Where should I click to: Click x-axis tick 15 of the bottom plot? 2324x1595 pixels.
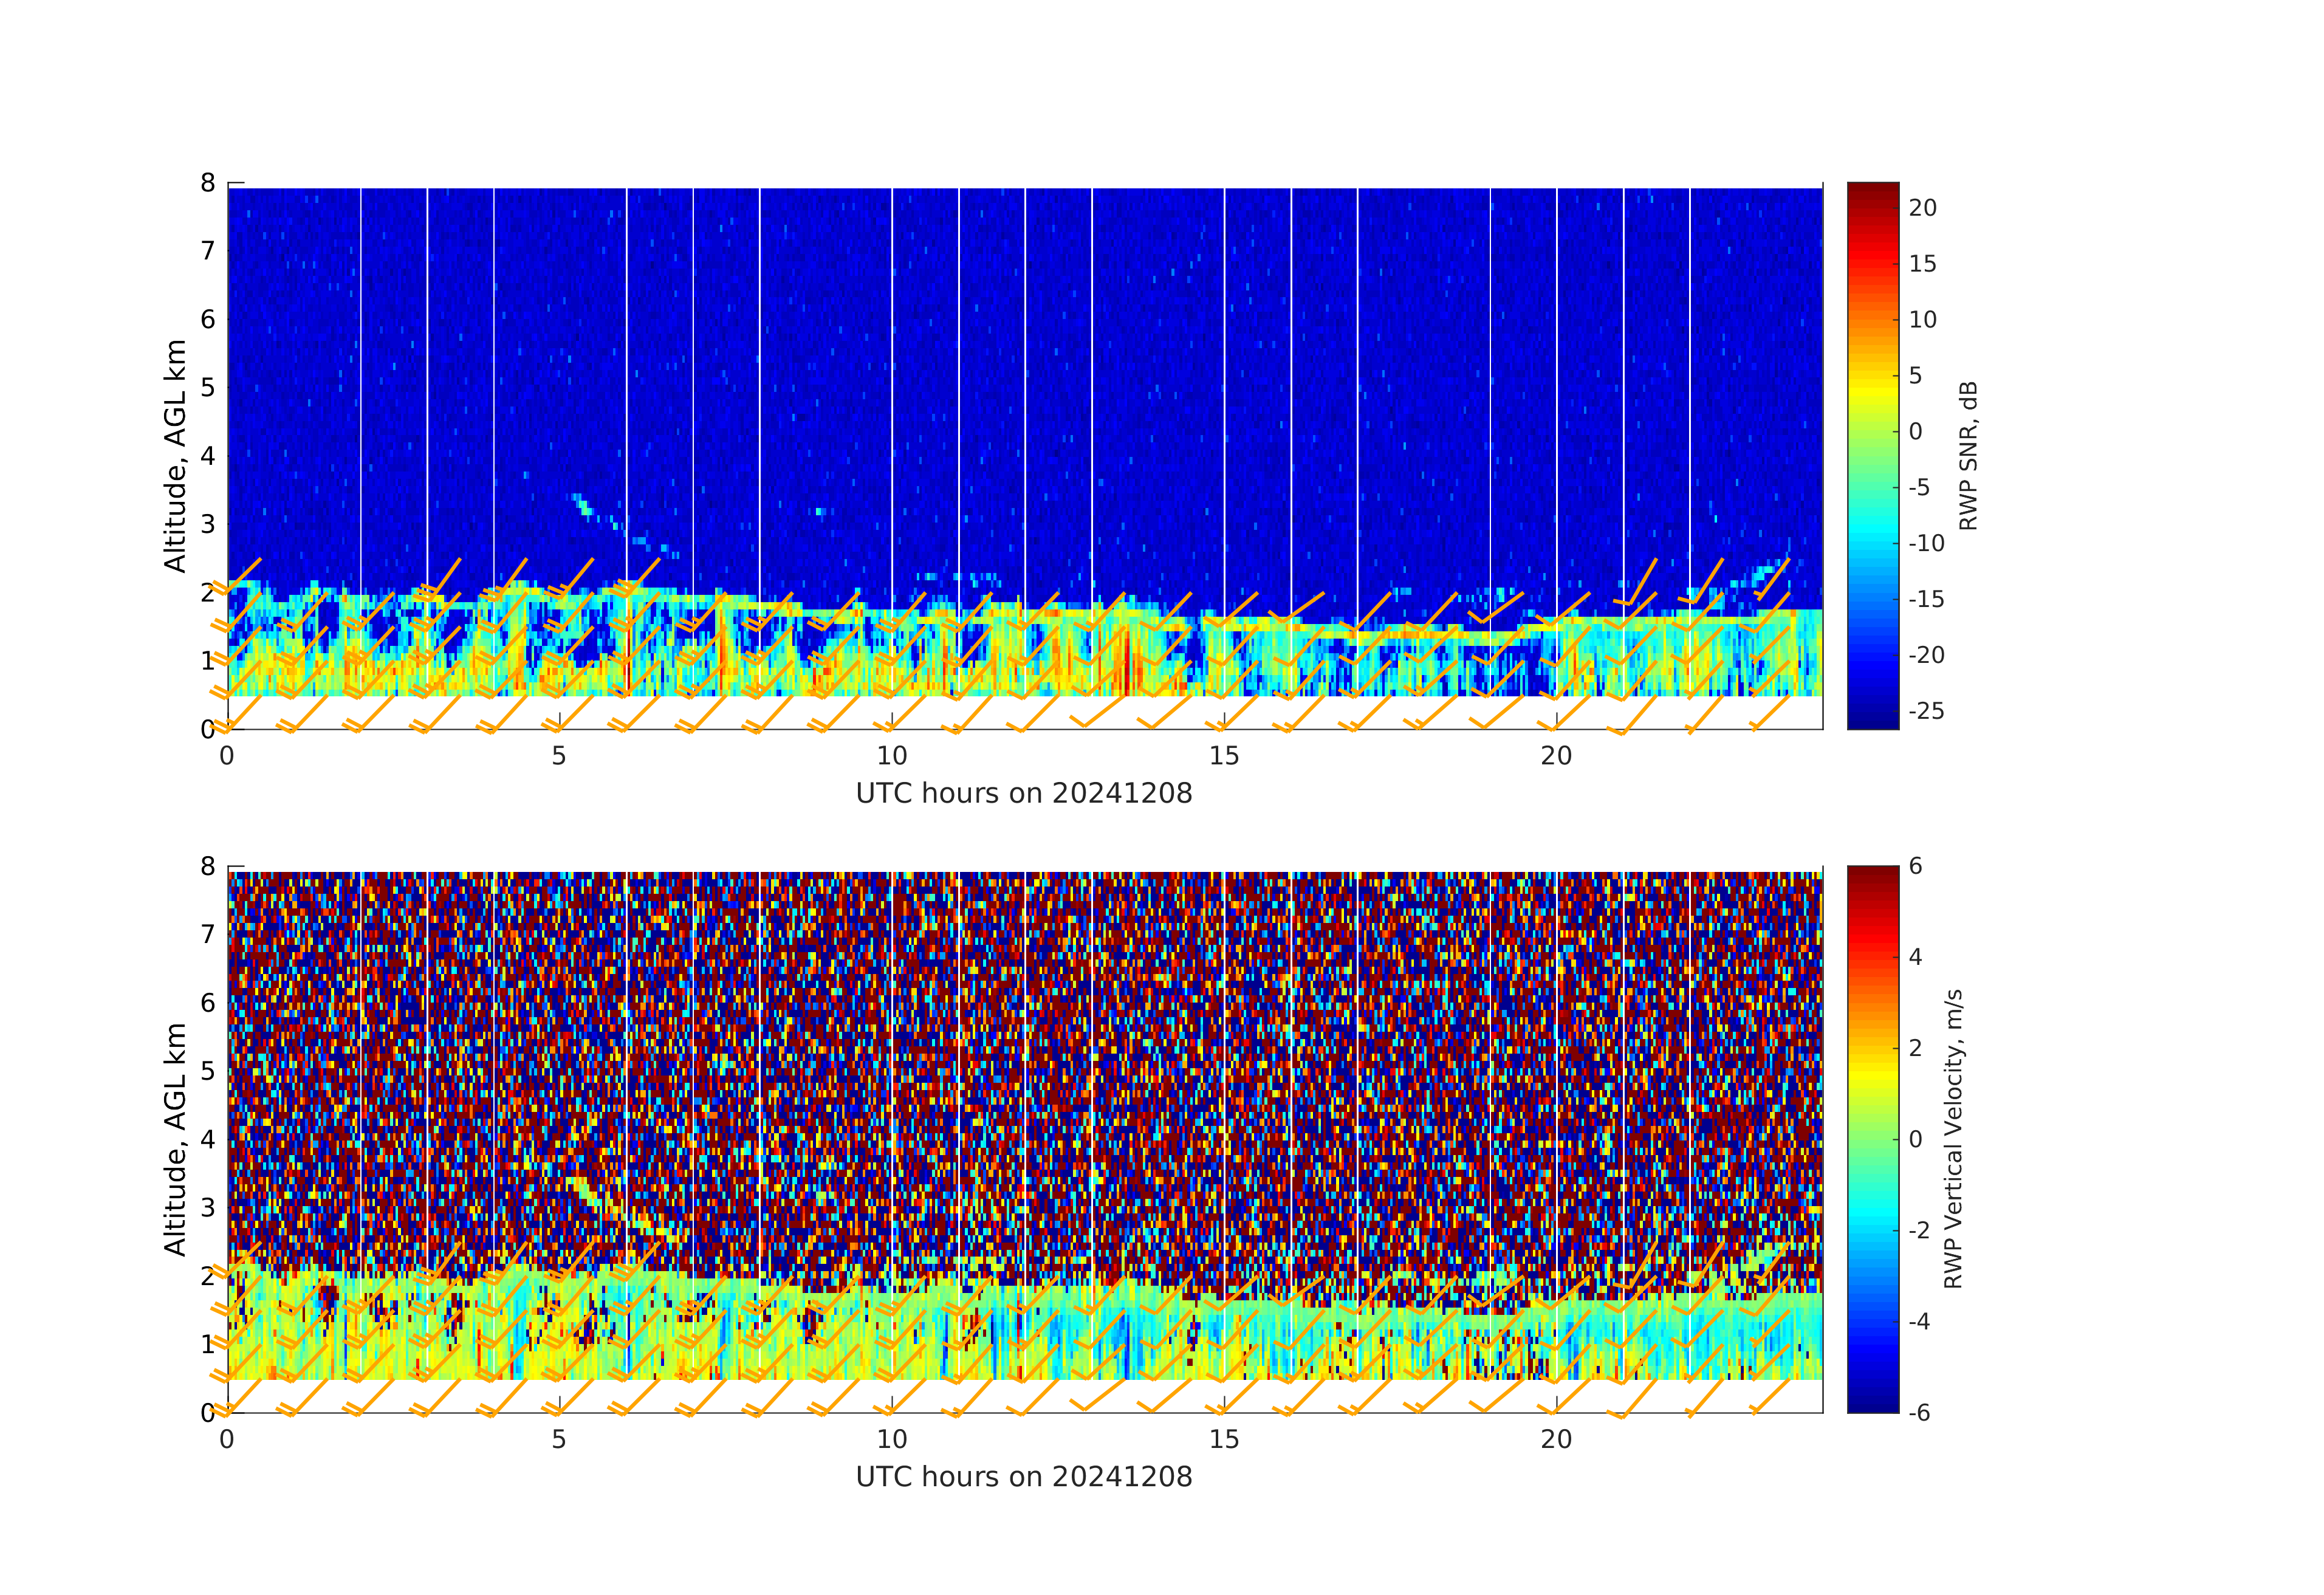click(x=1224, y=1439)
